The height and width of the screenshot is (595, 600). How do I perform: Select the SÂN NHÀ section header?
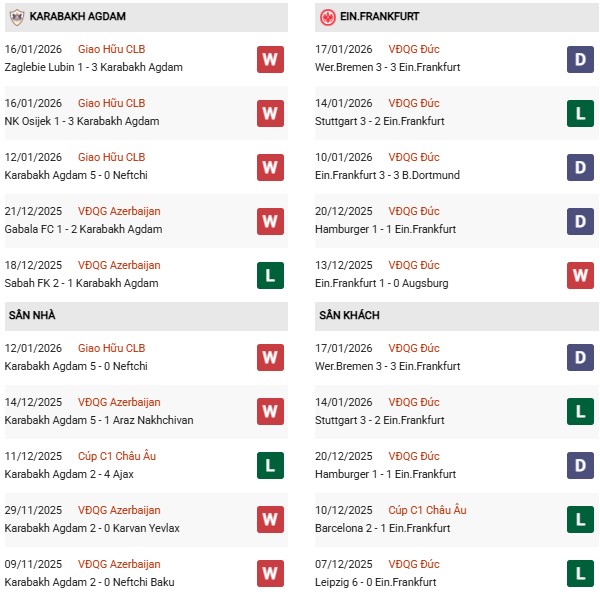click(x=32, y=316)
